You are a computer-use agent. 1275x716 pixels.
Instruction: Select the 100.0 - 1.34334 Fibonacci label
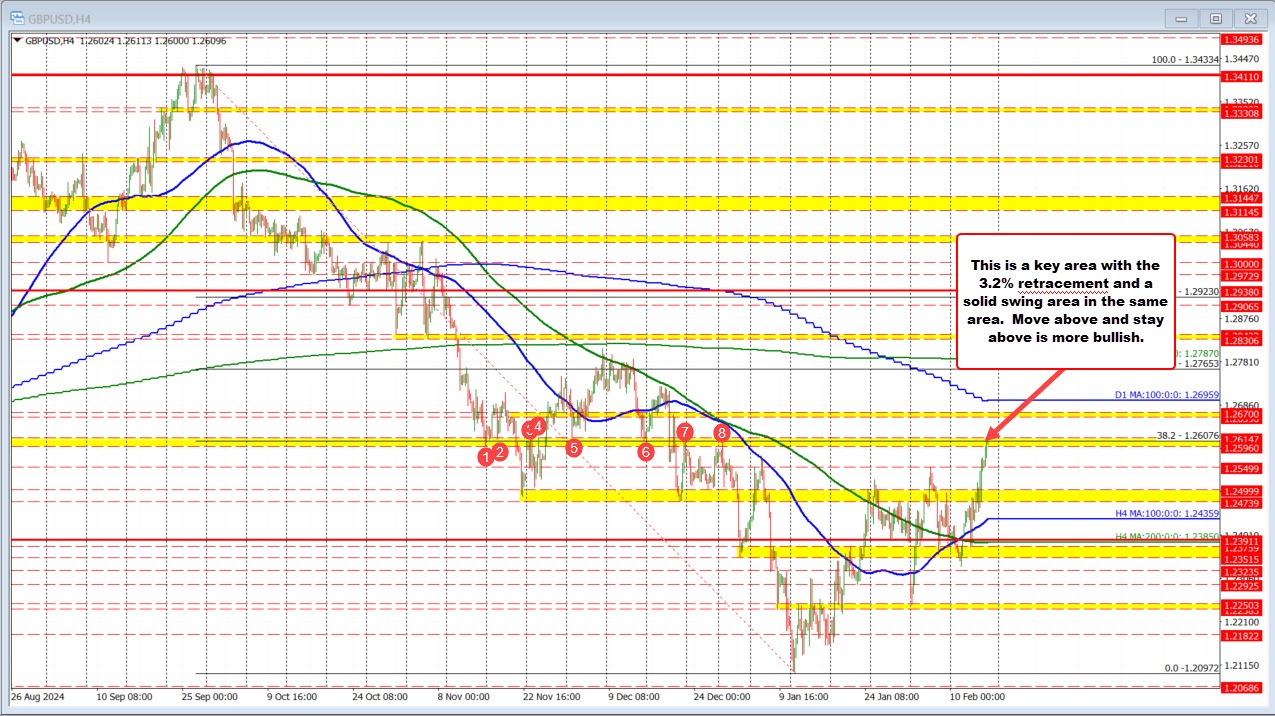click(1186, 59)
